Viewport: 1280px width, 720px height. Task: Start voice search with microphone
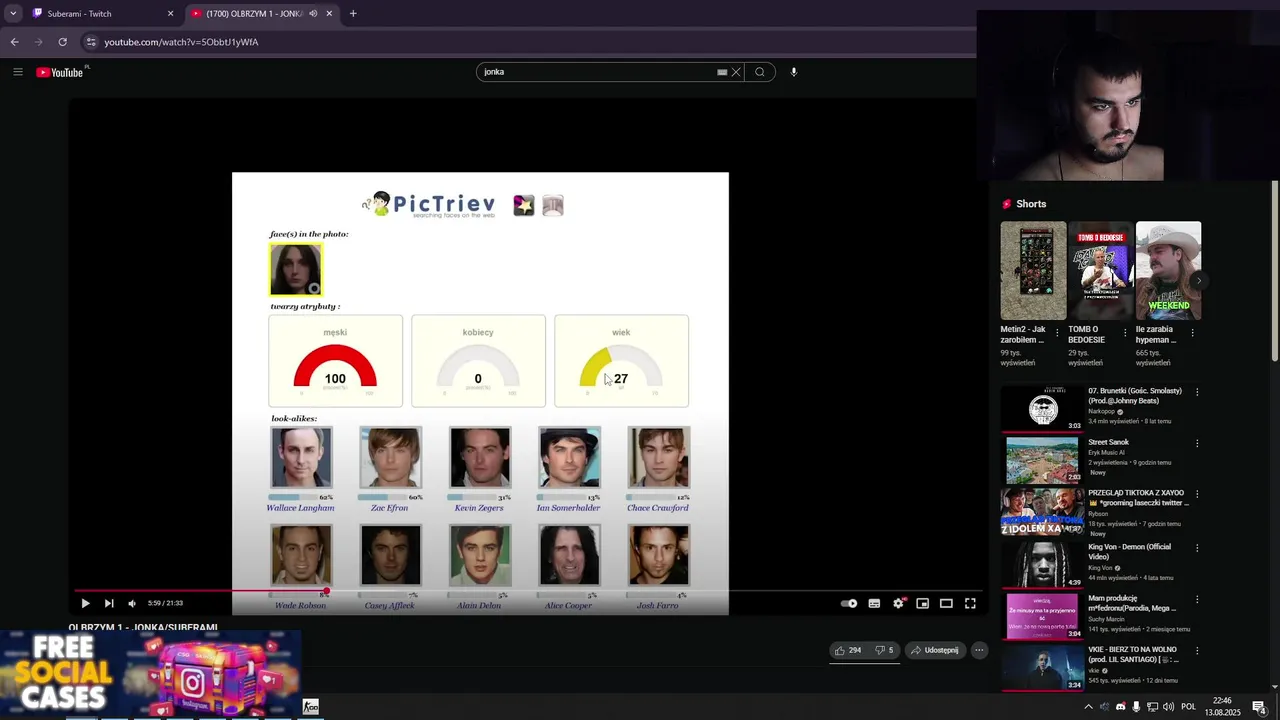794,72
